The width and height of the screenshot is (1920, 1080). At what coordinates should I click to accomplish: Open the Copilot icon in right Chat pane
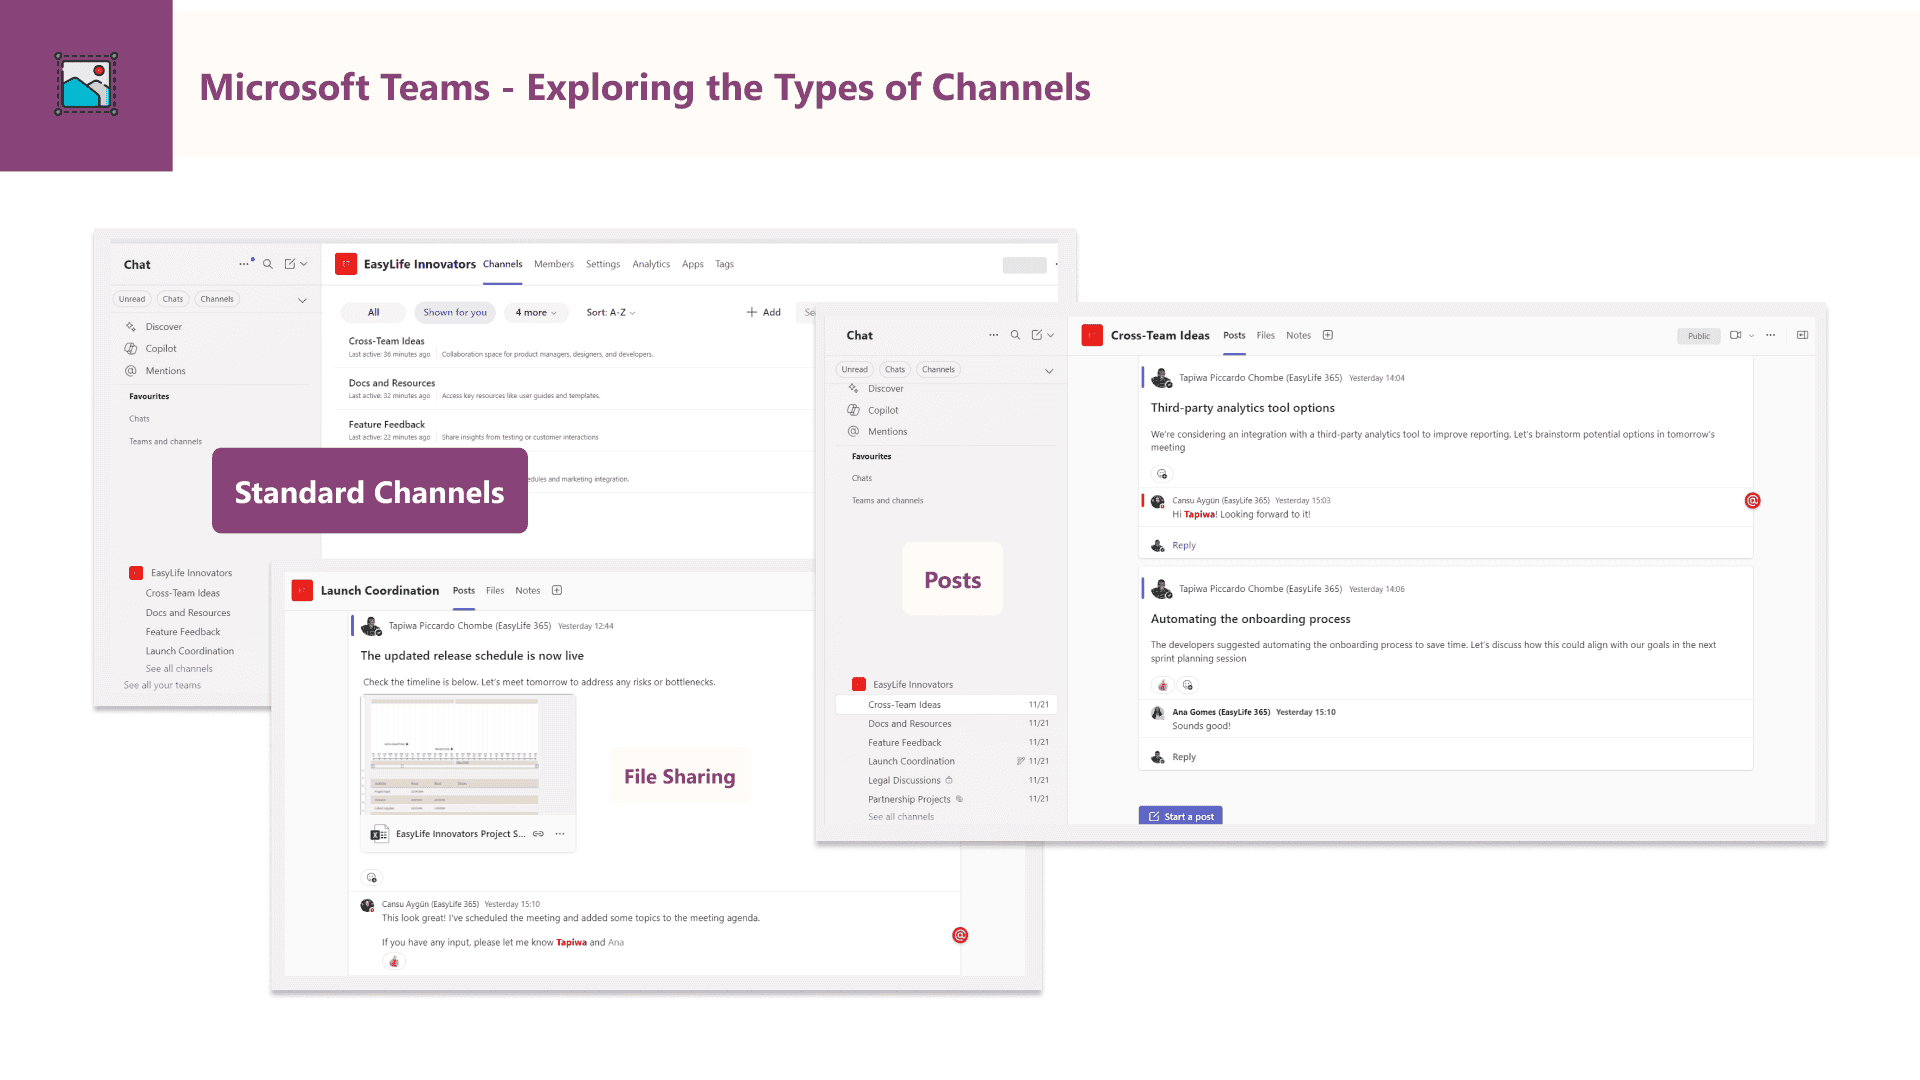854,411
